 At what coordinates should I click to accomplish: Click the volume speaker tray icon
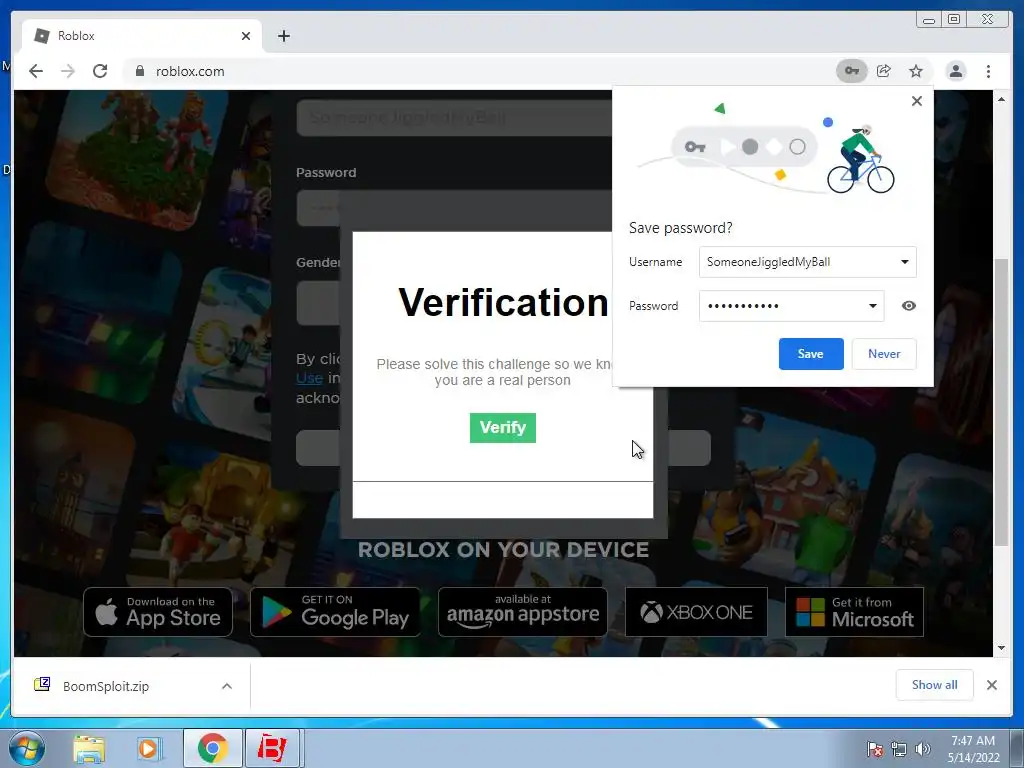(x=923, y=749)
